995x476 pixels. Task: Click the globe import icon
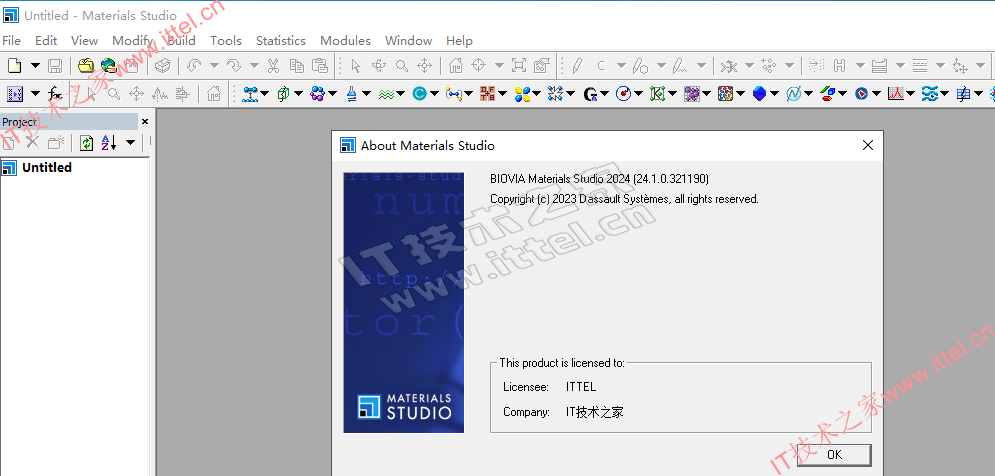109,65
